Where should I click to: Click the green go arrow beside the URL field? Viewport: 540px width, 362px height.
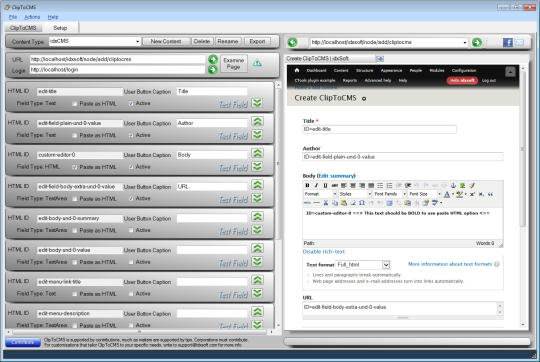pos(213,59)
